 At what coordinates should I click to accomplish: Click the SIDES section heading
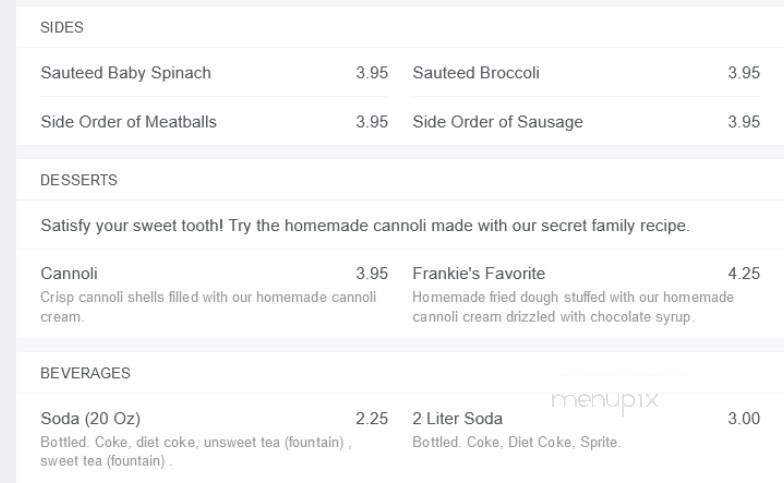coord(62,28)
